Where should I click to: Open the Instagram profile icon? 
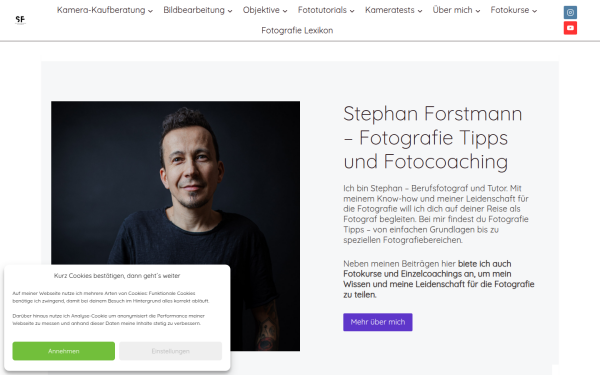click(570, 12)
